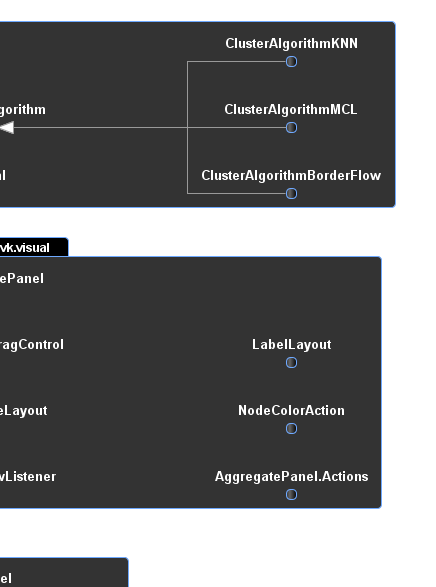Click the ClusterAlgorithmMCL label text
436x587 pixels.
[x=291, y=110]
